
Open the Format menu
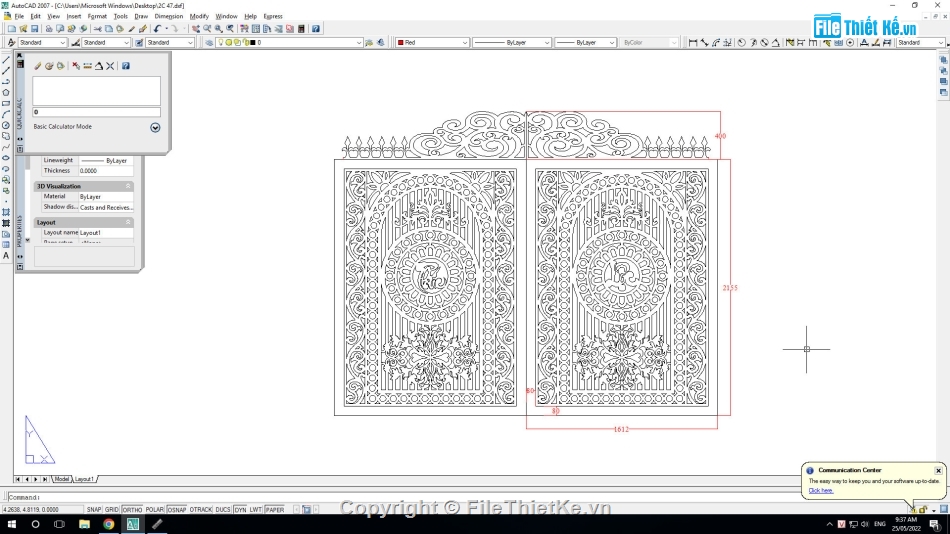coord(97,16)
